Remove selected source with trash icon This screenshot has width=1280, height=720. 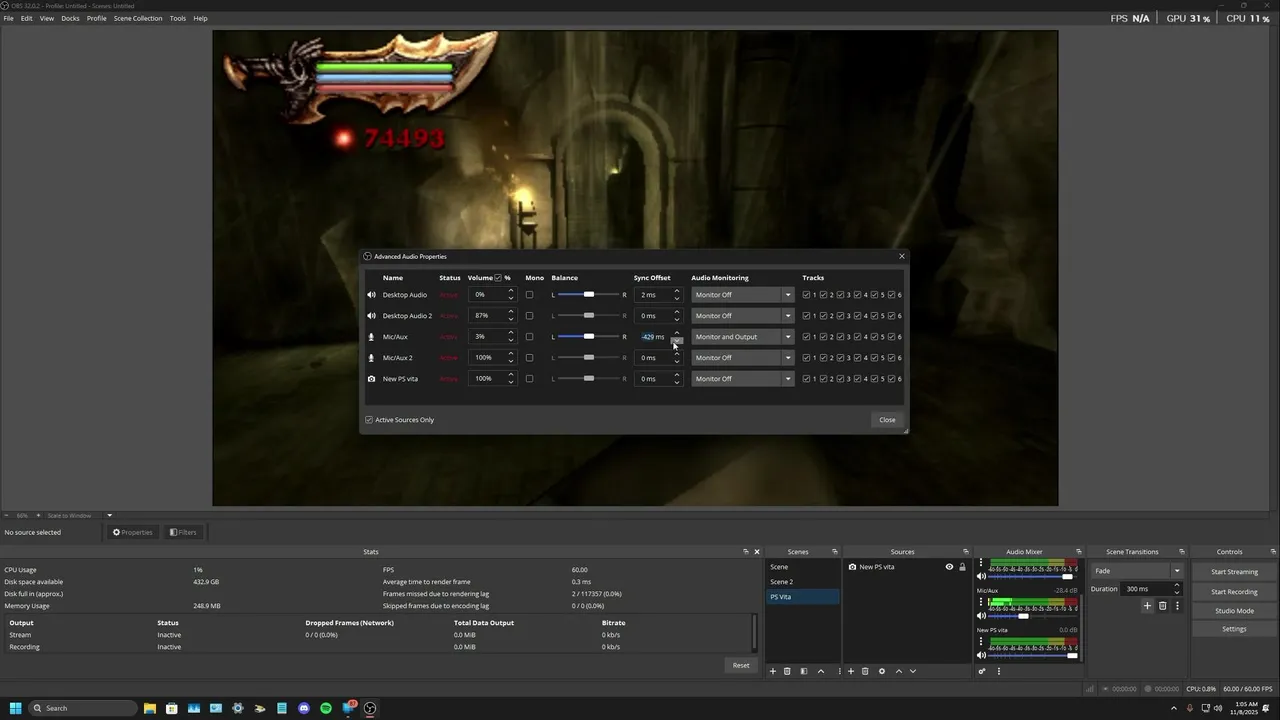pos(865,671)
